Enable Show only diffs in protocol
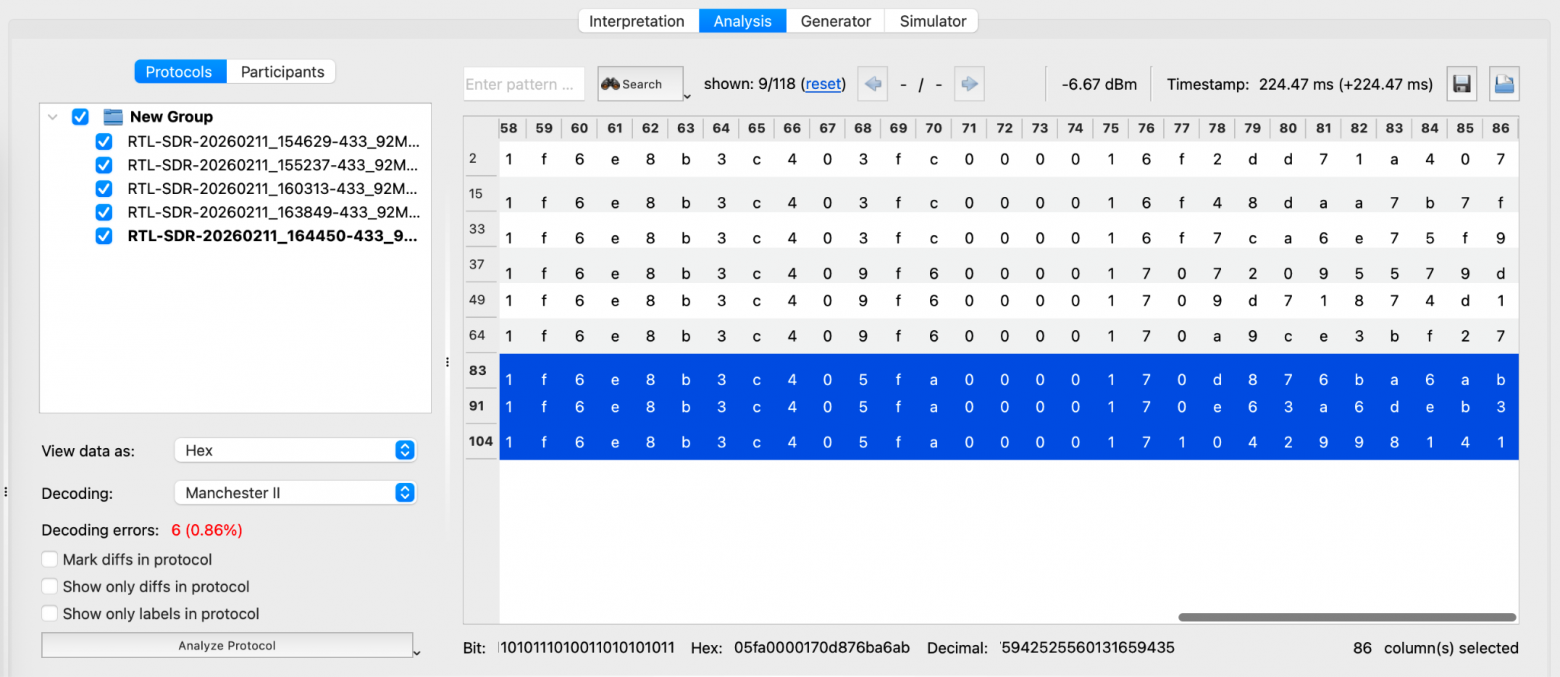The image size is (1560, 677). point(50,587)
